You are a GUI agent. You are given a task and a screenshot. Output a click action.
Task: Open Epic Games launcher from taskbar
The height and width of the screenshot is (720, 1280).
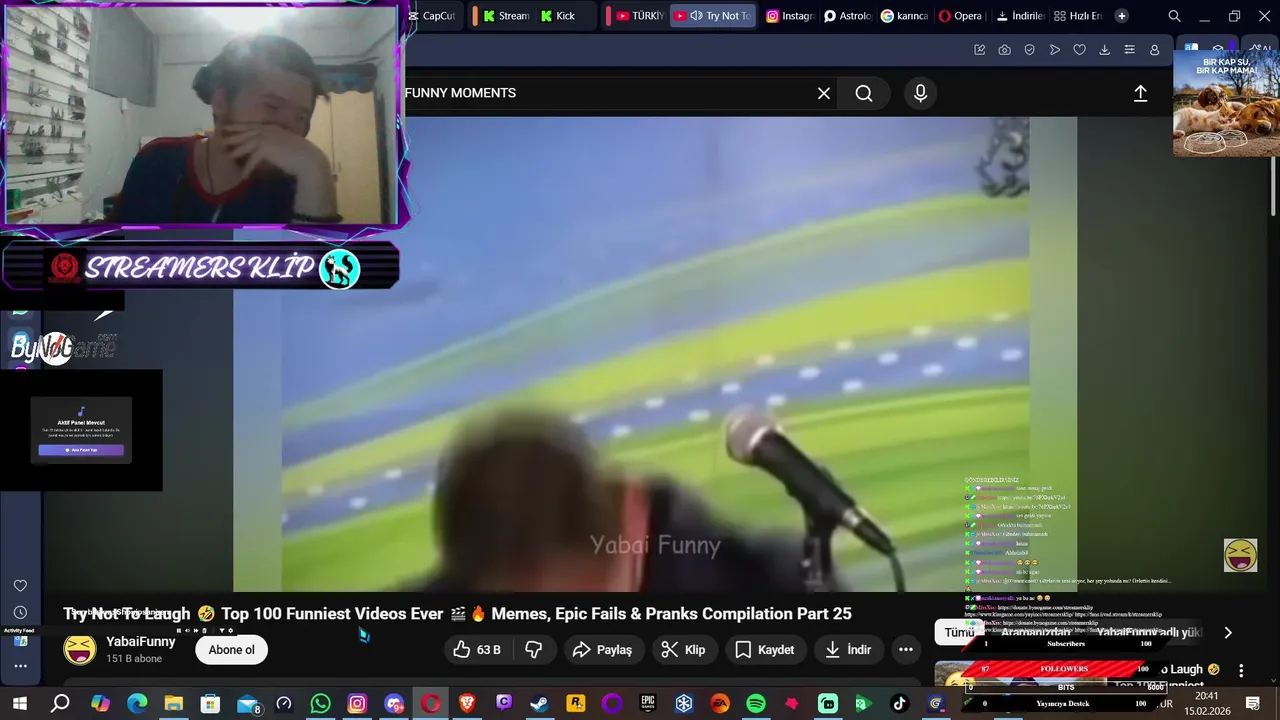(x=648, y=704)
